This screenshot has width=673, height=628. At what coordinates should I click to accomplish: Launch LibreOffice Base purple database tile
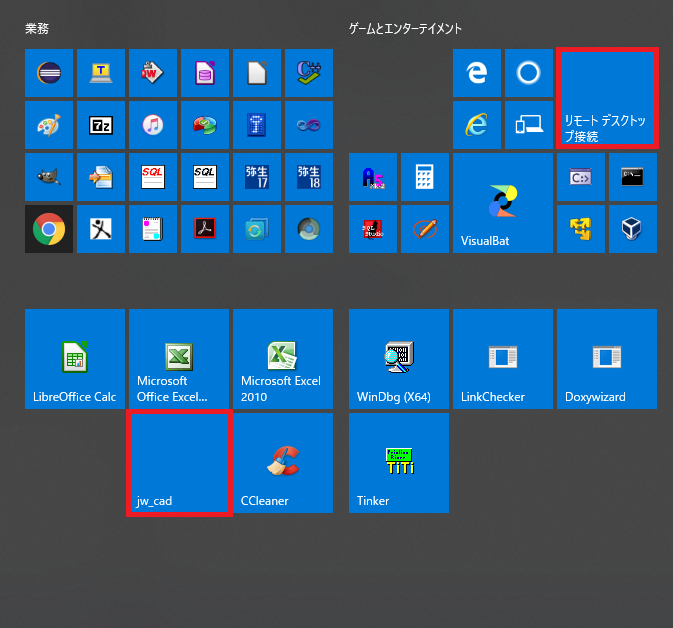[205, 73]
